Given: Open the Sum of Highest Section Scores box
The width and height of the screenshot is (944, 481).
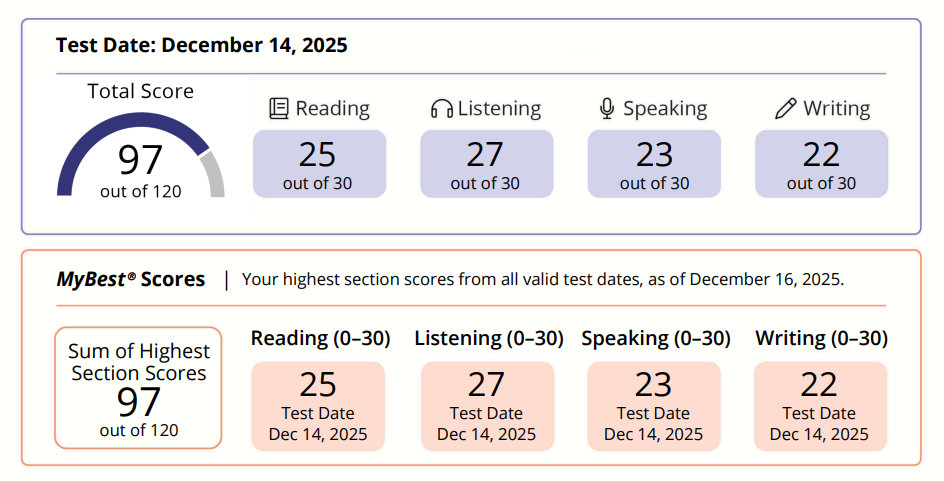Looking at the screenshot, I should [x=138, y=388].
